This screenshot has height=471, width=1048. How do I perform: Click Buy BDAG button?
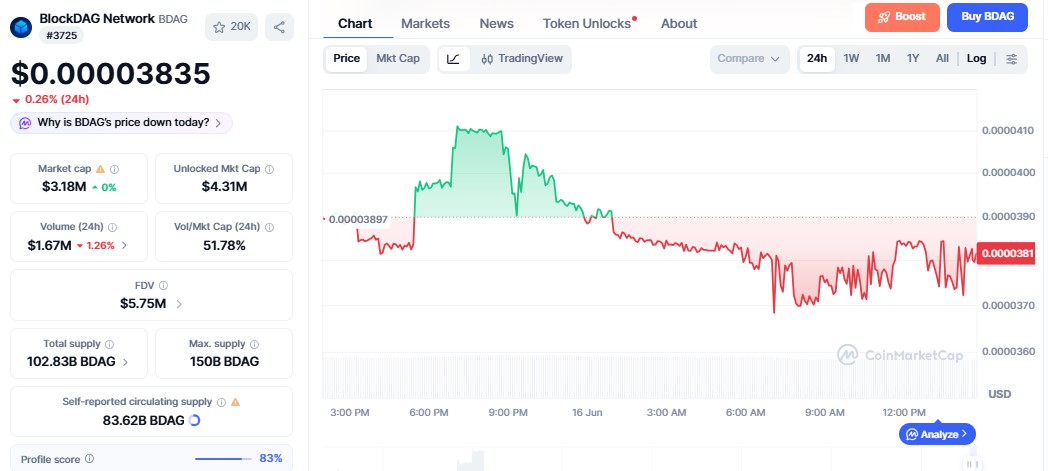[x=987, y=17]
